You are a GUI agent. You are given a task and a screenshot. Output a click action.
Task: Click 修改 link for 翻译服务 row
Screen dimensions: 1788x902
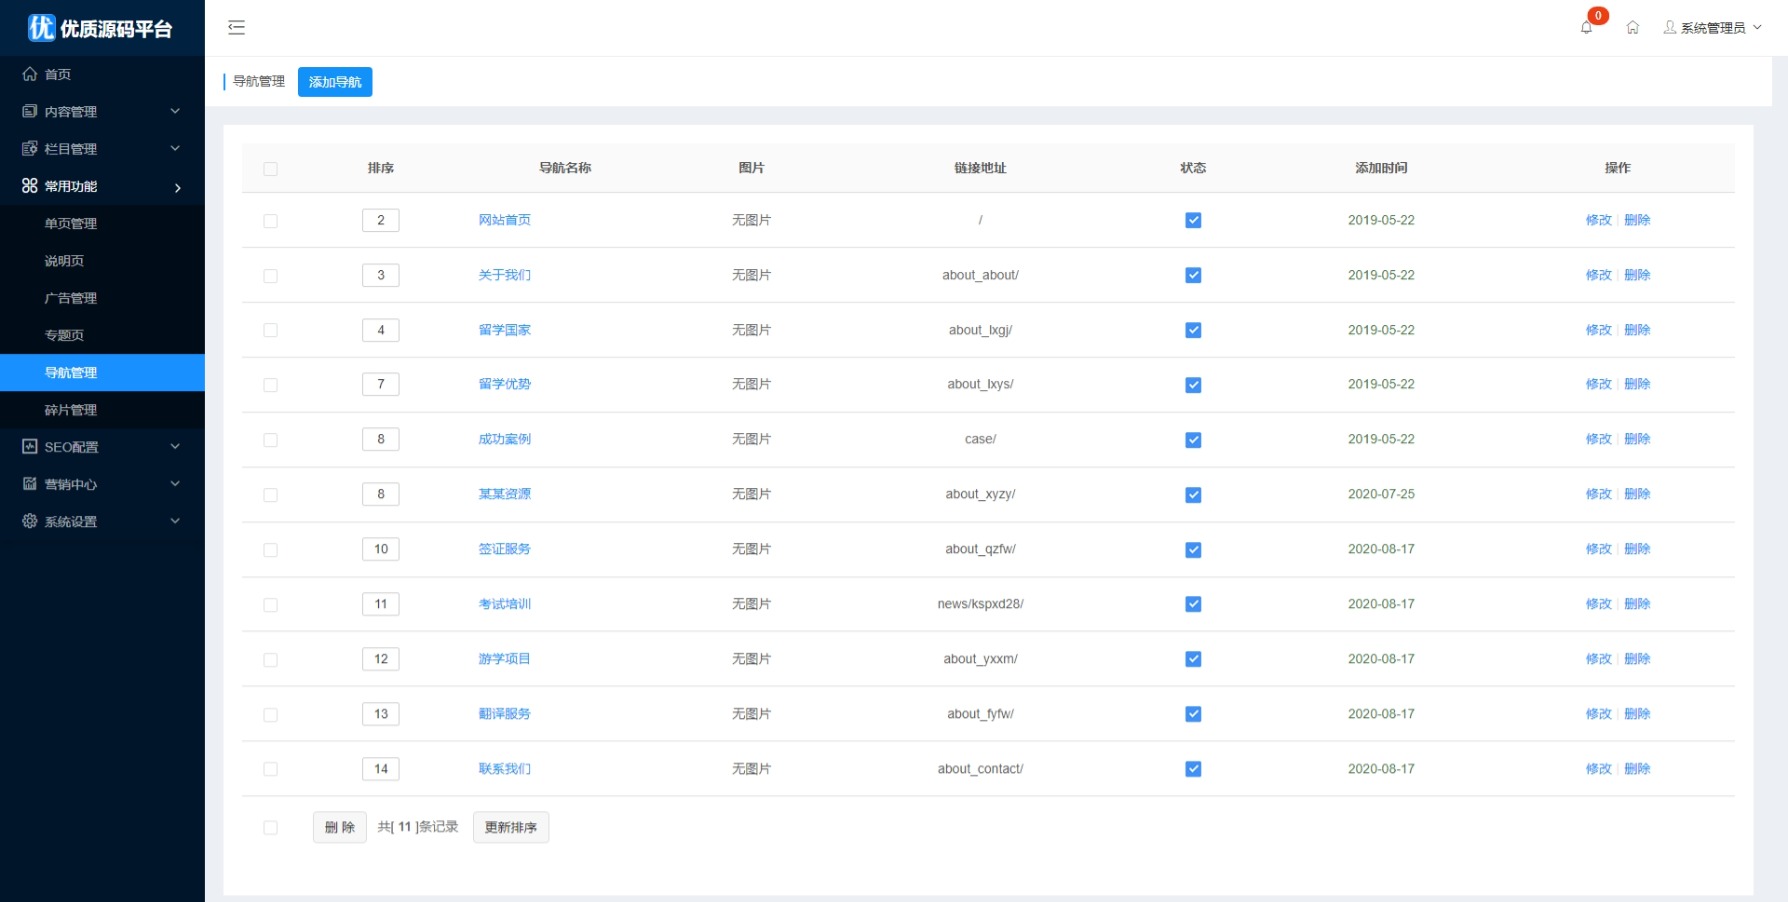(x=1598, y=714)
